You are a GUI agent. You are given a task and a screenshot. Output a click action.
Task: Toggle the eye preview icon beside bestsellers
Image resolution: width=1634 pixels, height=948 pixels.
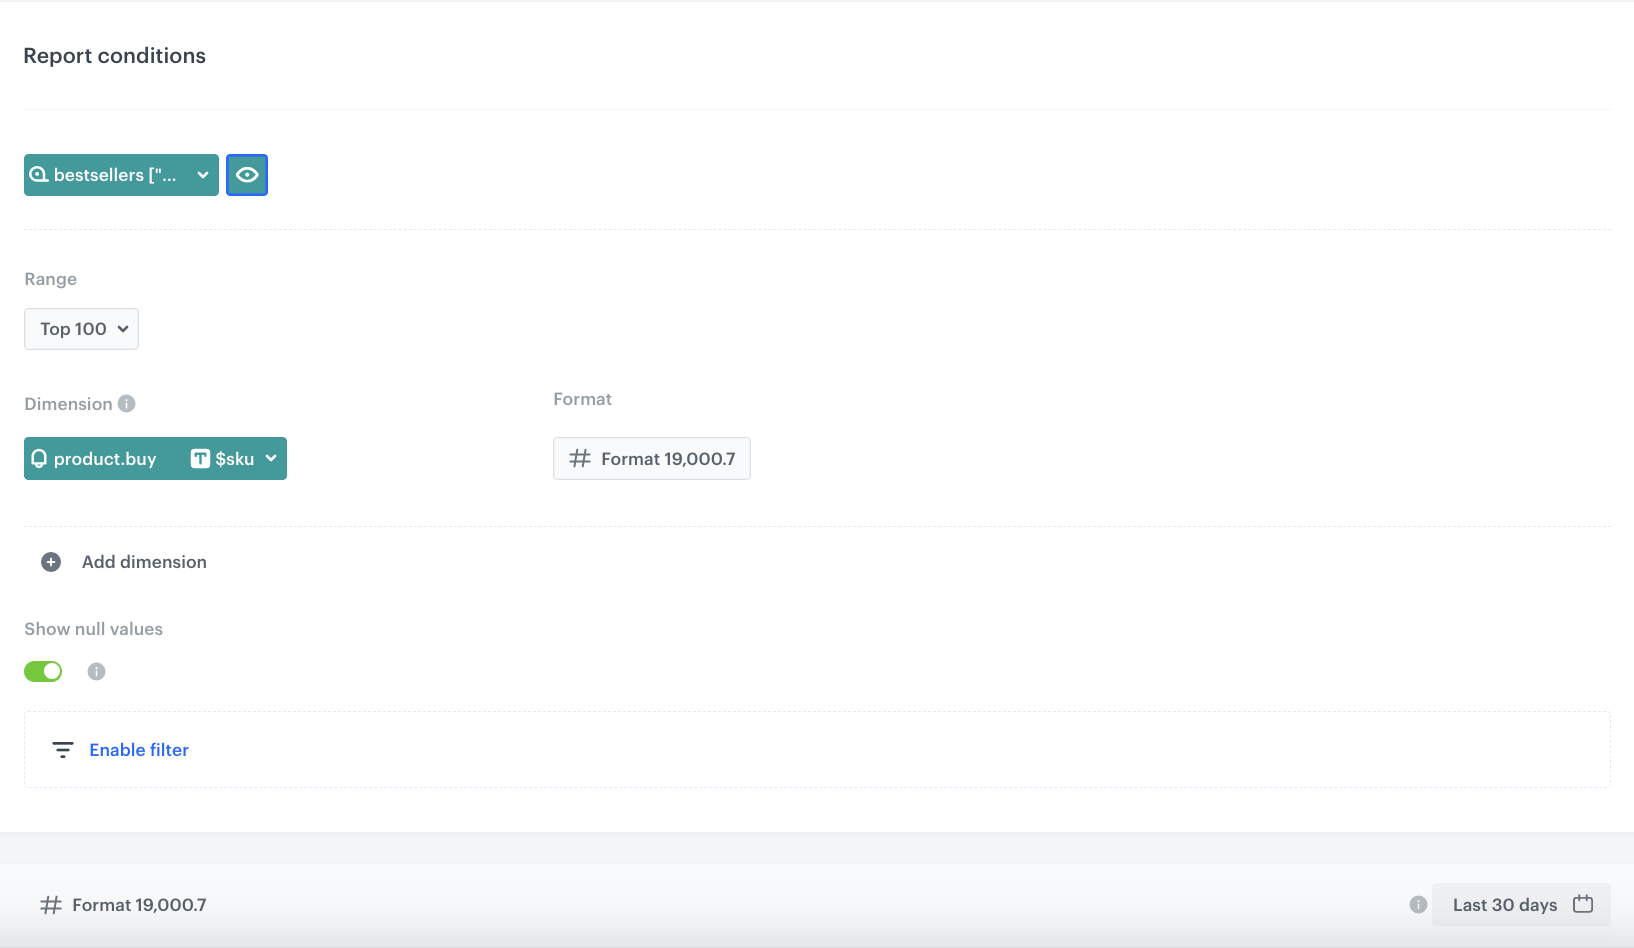click(247, 174)
